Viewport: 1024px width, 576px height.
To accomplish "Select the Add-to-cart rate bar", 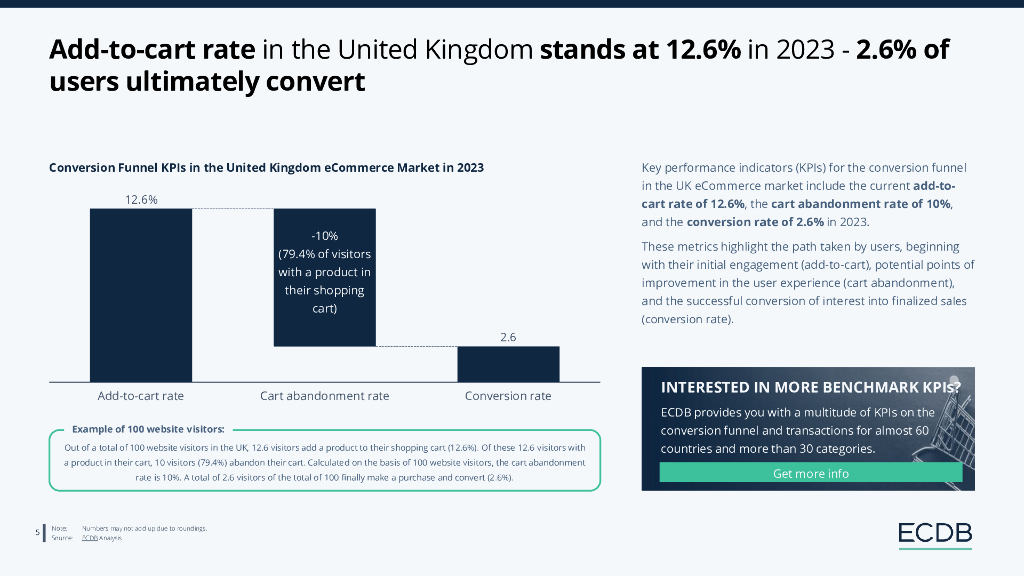I will click(140, 294).
